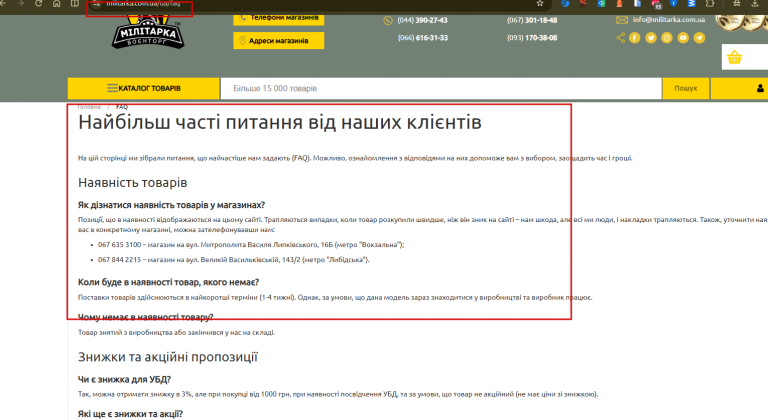
Task: Click the site info icon in address bar
Action: click(96, 3)
